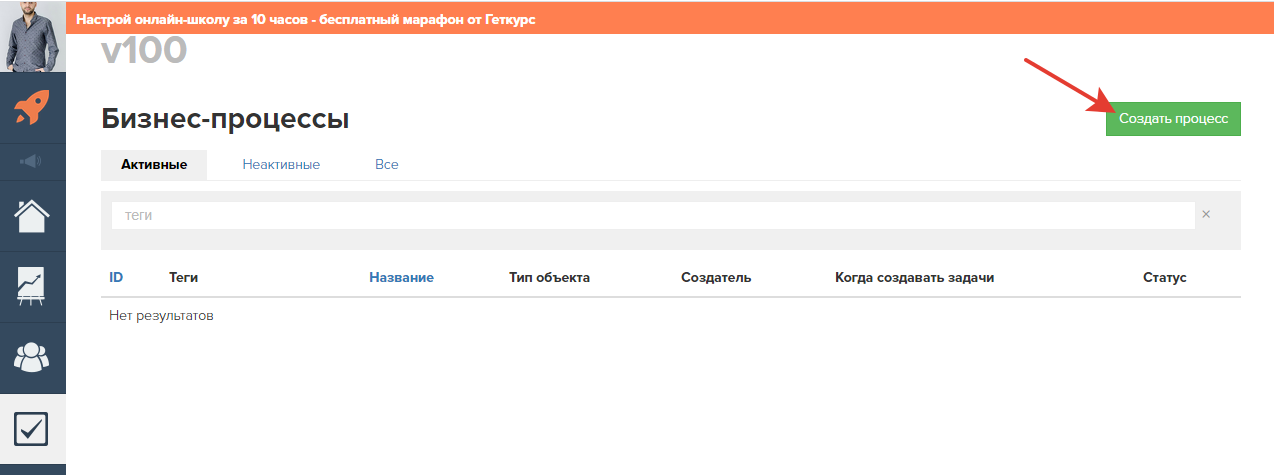Click the Тип объекта column header
The width and height of the screenshot is (1274, 475).
pyautogui.click(x=549, y=277)
